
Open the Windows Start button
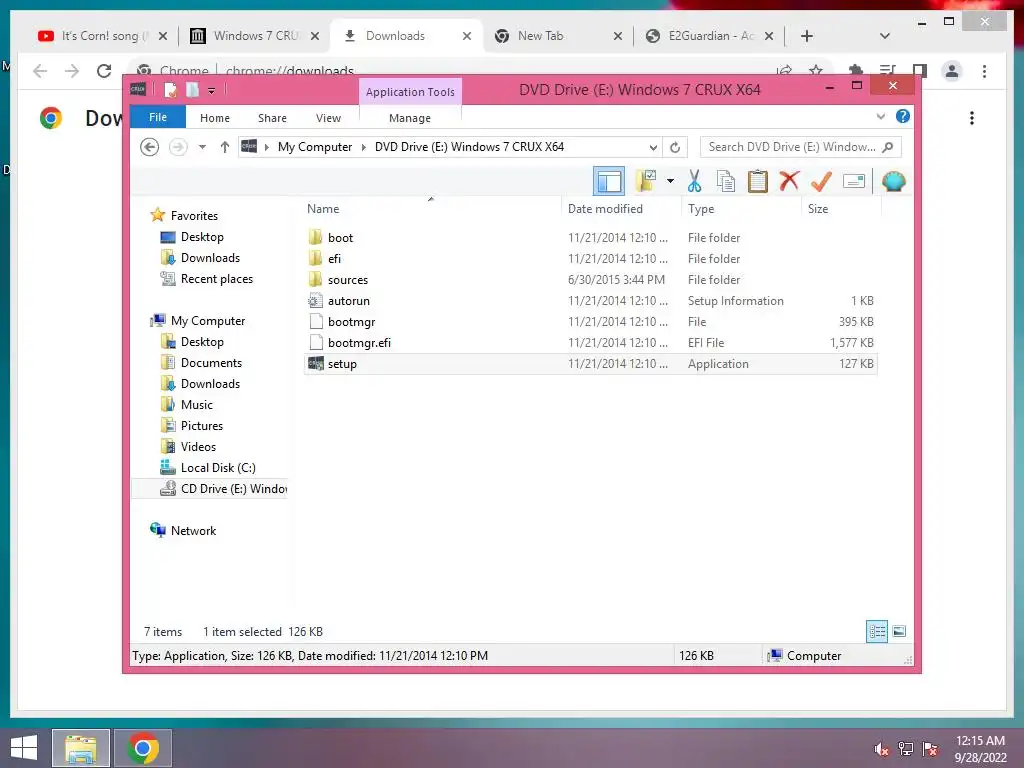click(x=24, y=748)
